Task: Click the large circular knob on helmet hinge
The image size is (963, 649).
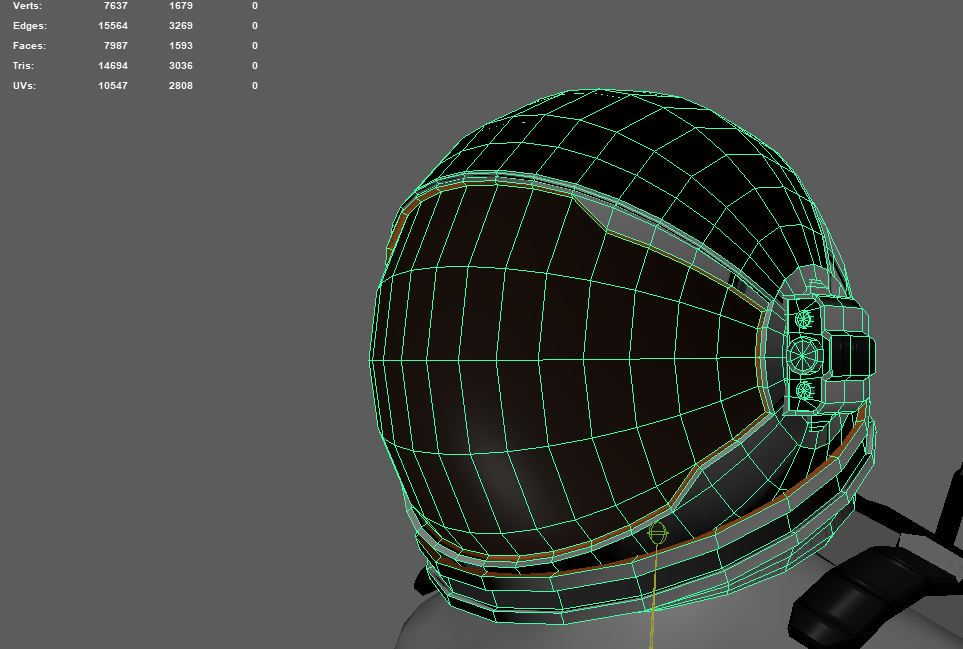Action: tap(804, 356)
